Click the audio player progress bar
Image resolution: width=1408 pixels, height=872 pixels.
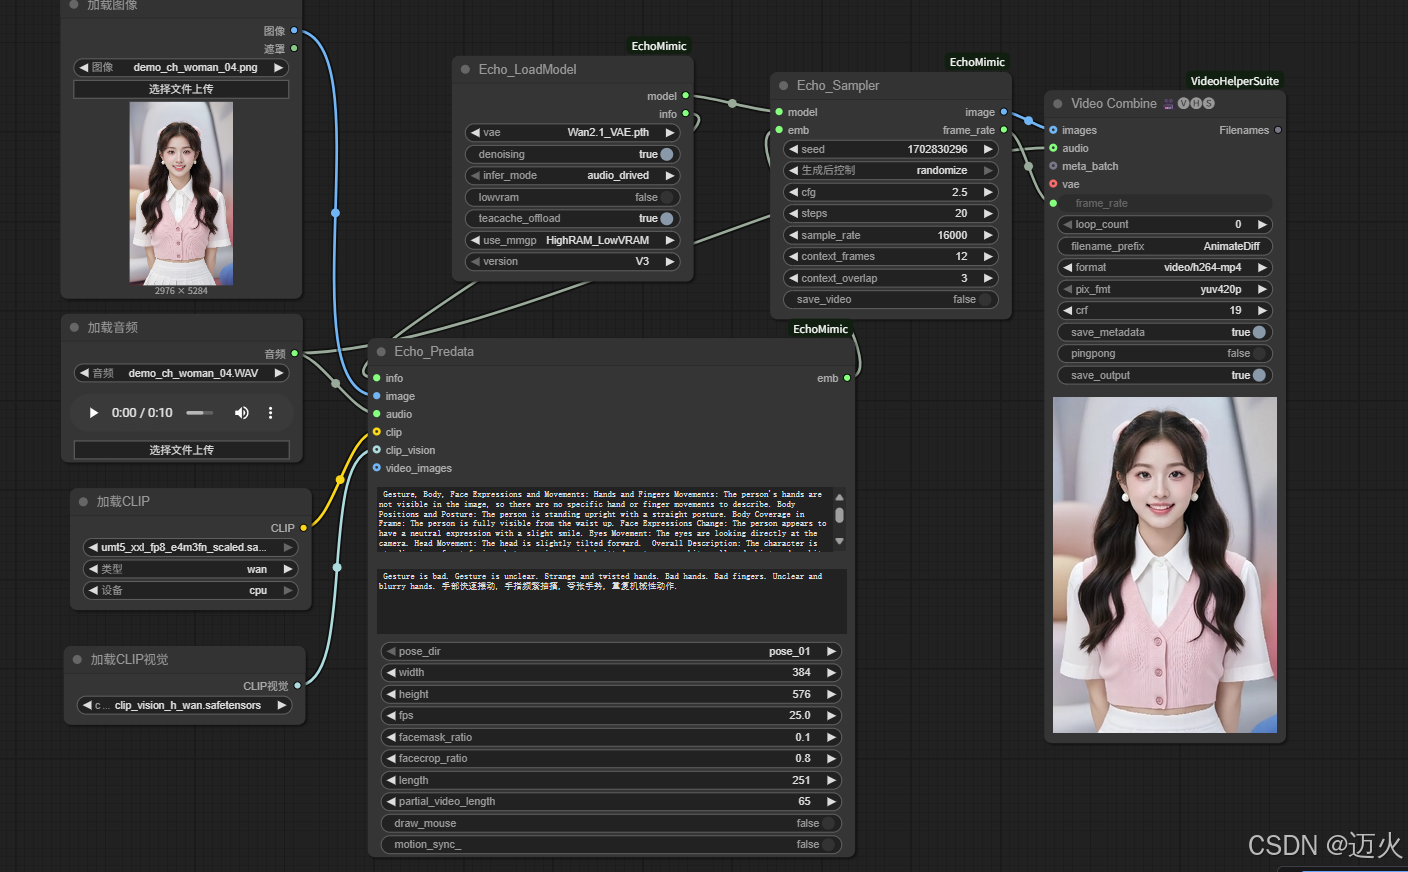coord(200,413)
